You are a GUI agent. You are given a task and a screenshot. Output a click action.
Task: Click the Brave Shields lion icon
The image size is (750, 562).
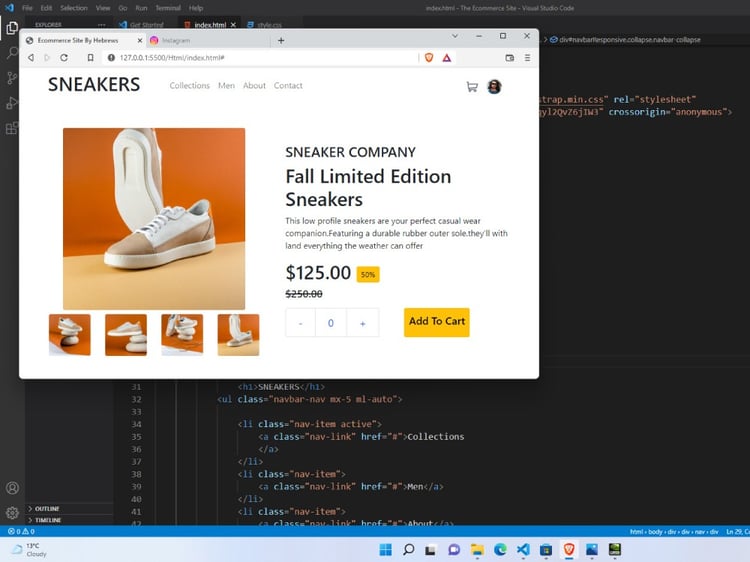[429, 58]
